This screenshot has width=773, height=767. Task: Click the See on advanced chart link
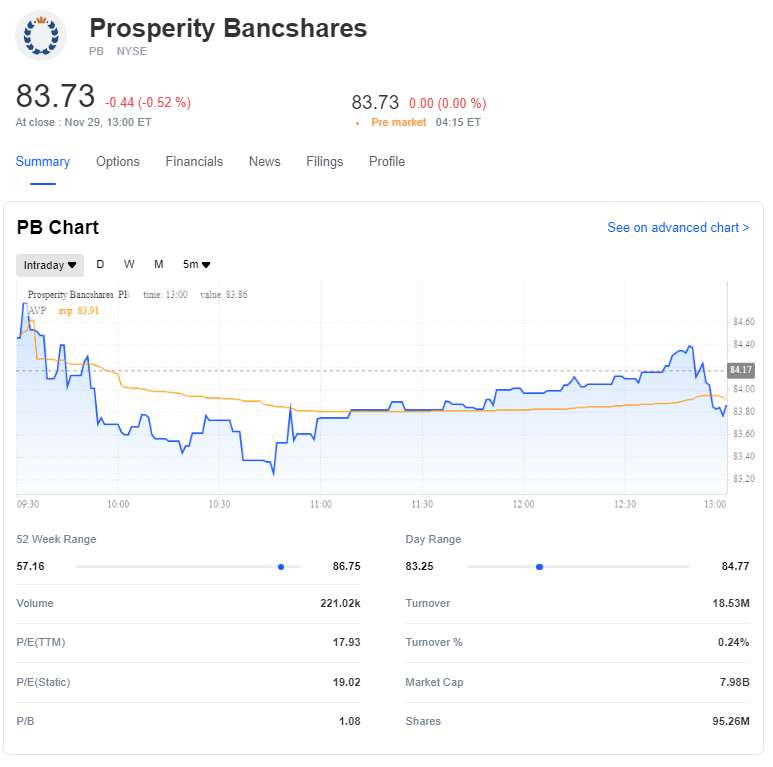(678, 228)
